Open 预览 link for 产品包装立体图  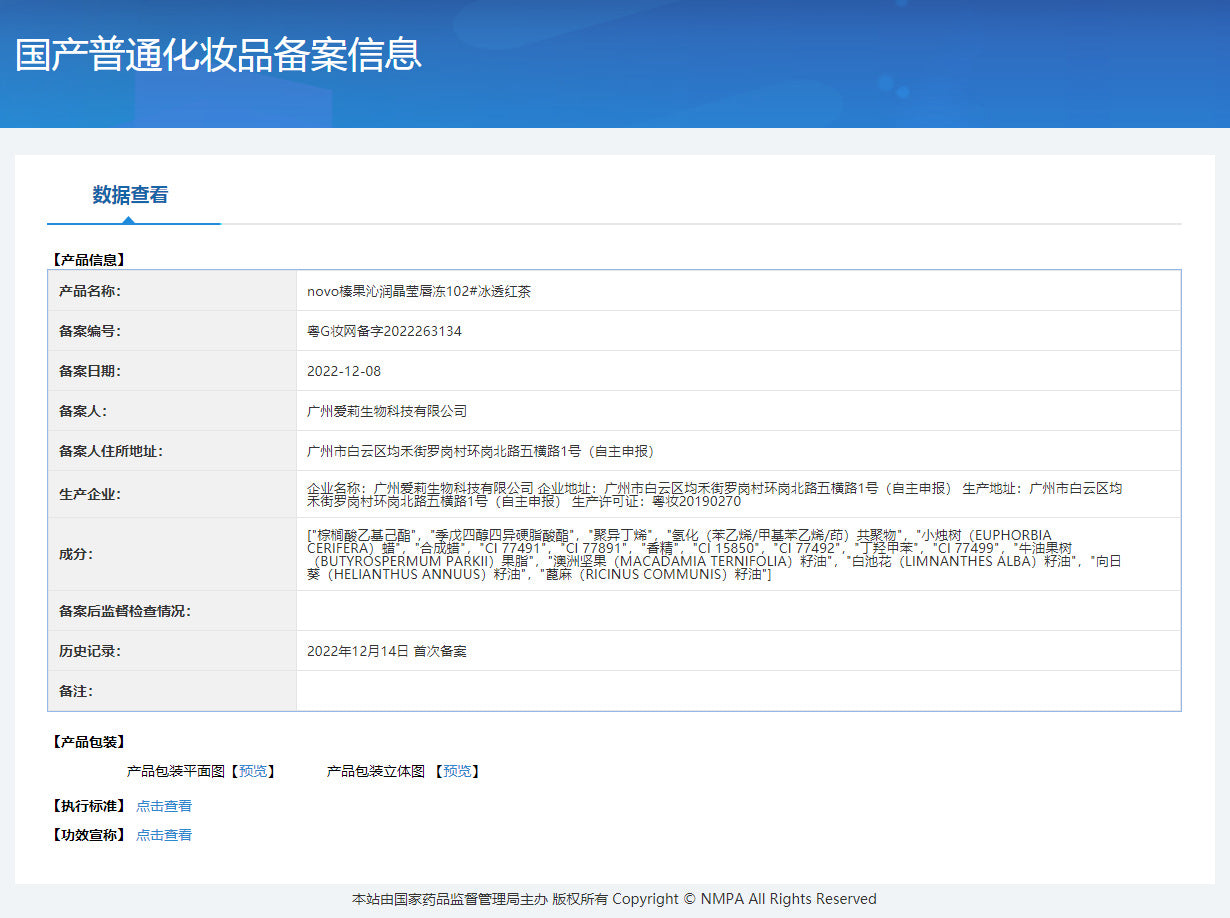[x=457, y=771]
